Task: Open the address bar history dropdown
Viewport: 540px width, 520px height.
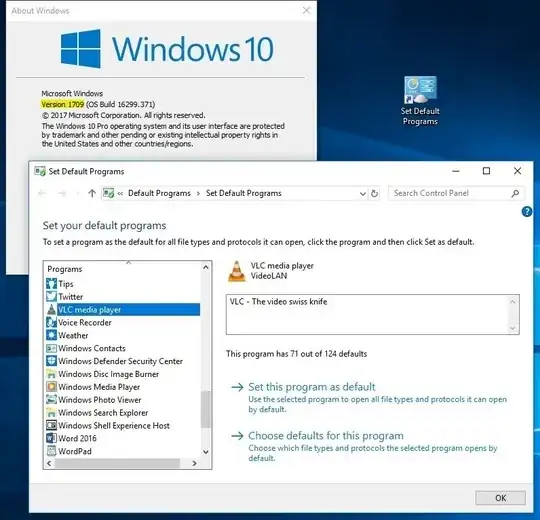Action: coord(362,194)
